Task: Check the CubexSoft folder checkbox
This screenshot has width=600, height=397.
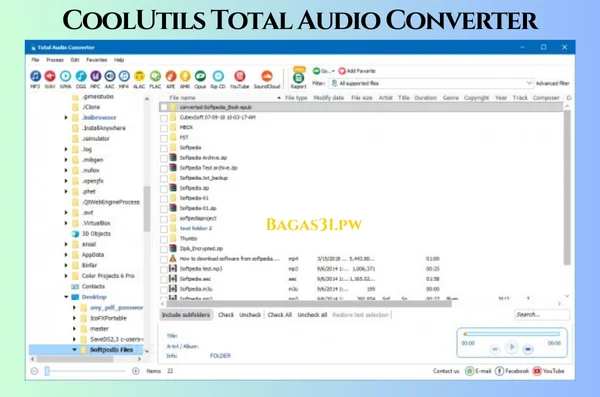Action: pyautogui.click(x=164, y=118)
